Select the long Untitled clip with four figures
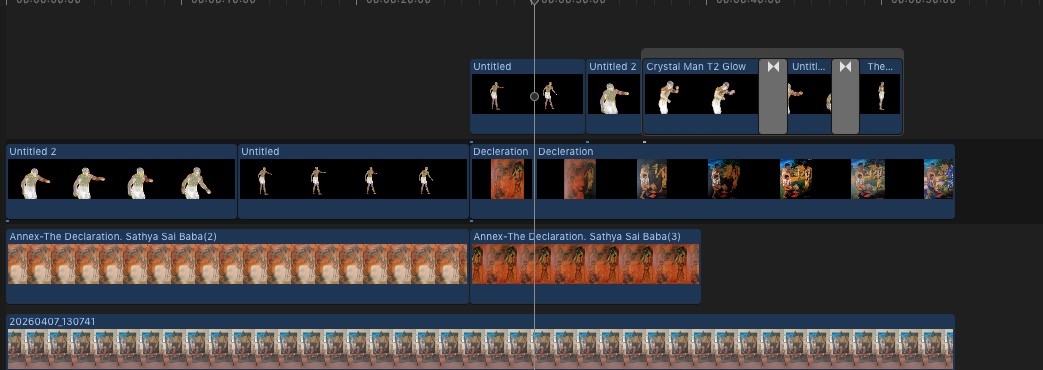The width and height of the screenshot is (1043, 370). pos(353,182)
